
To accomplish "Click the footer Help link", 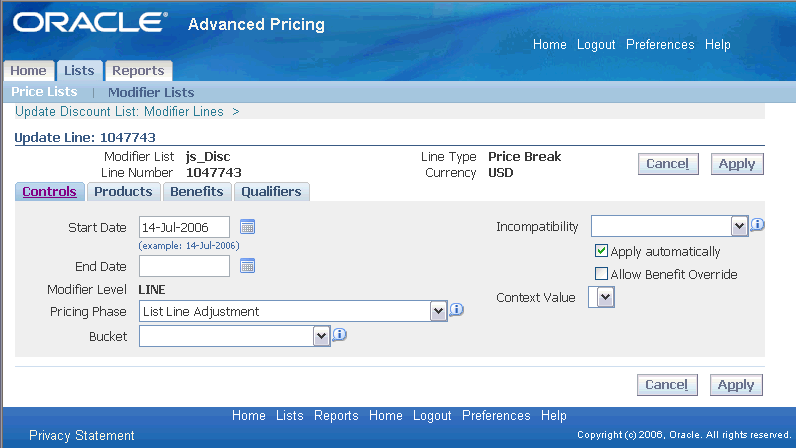I will (553, 415).
